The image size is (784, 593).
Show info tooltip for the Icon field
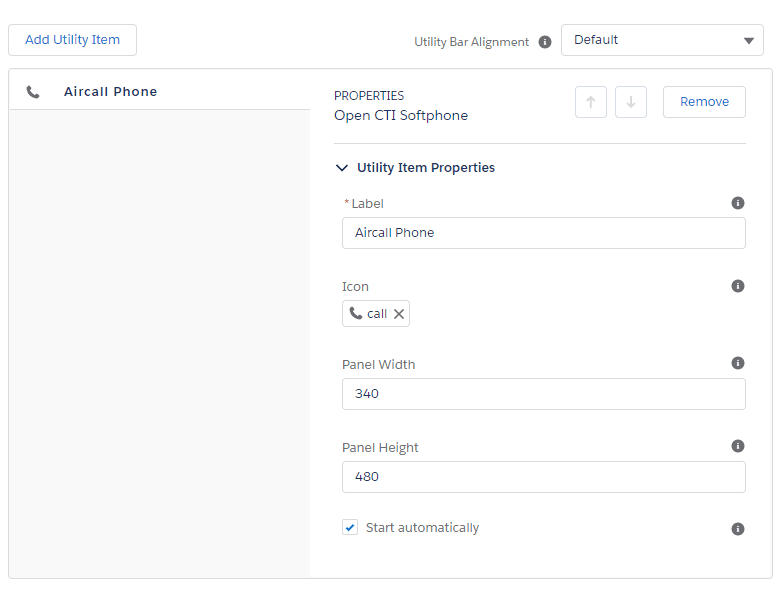point(738,286)
